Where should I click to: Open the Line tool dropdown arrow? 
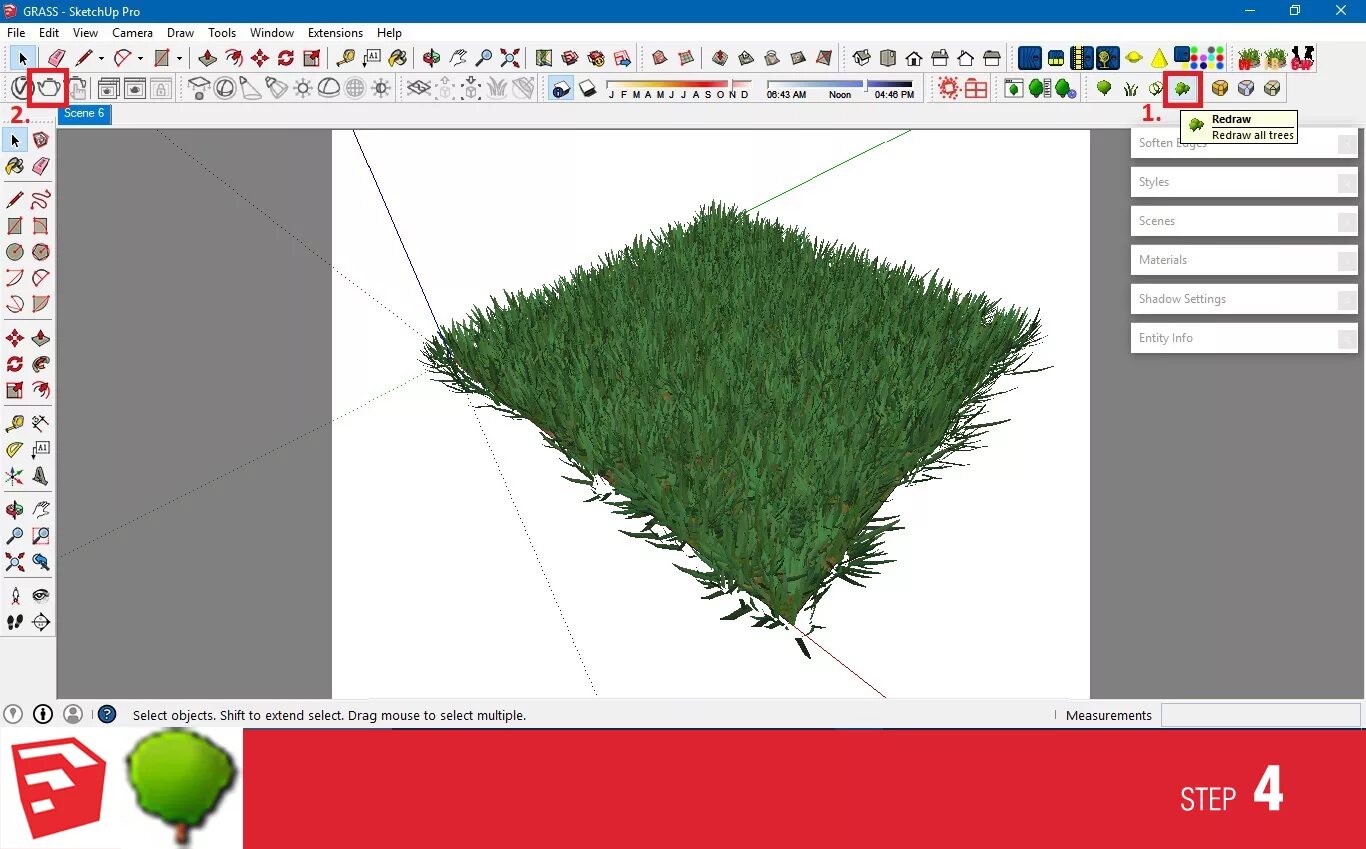click(101, 58)
